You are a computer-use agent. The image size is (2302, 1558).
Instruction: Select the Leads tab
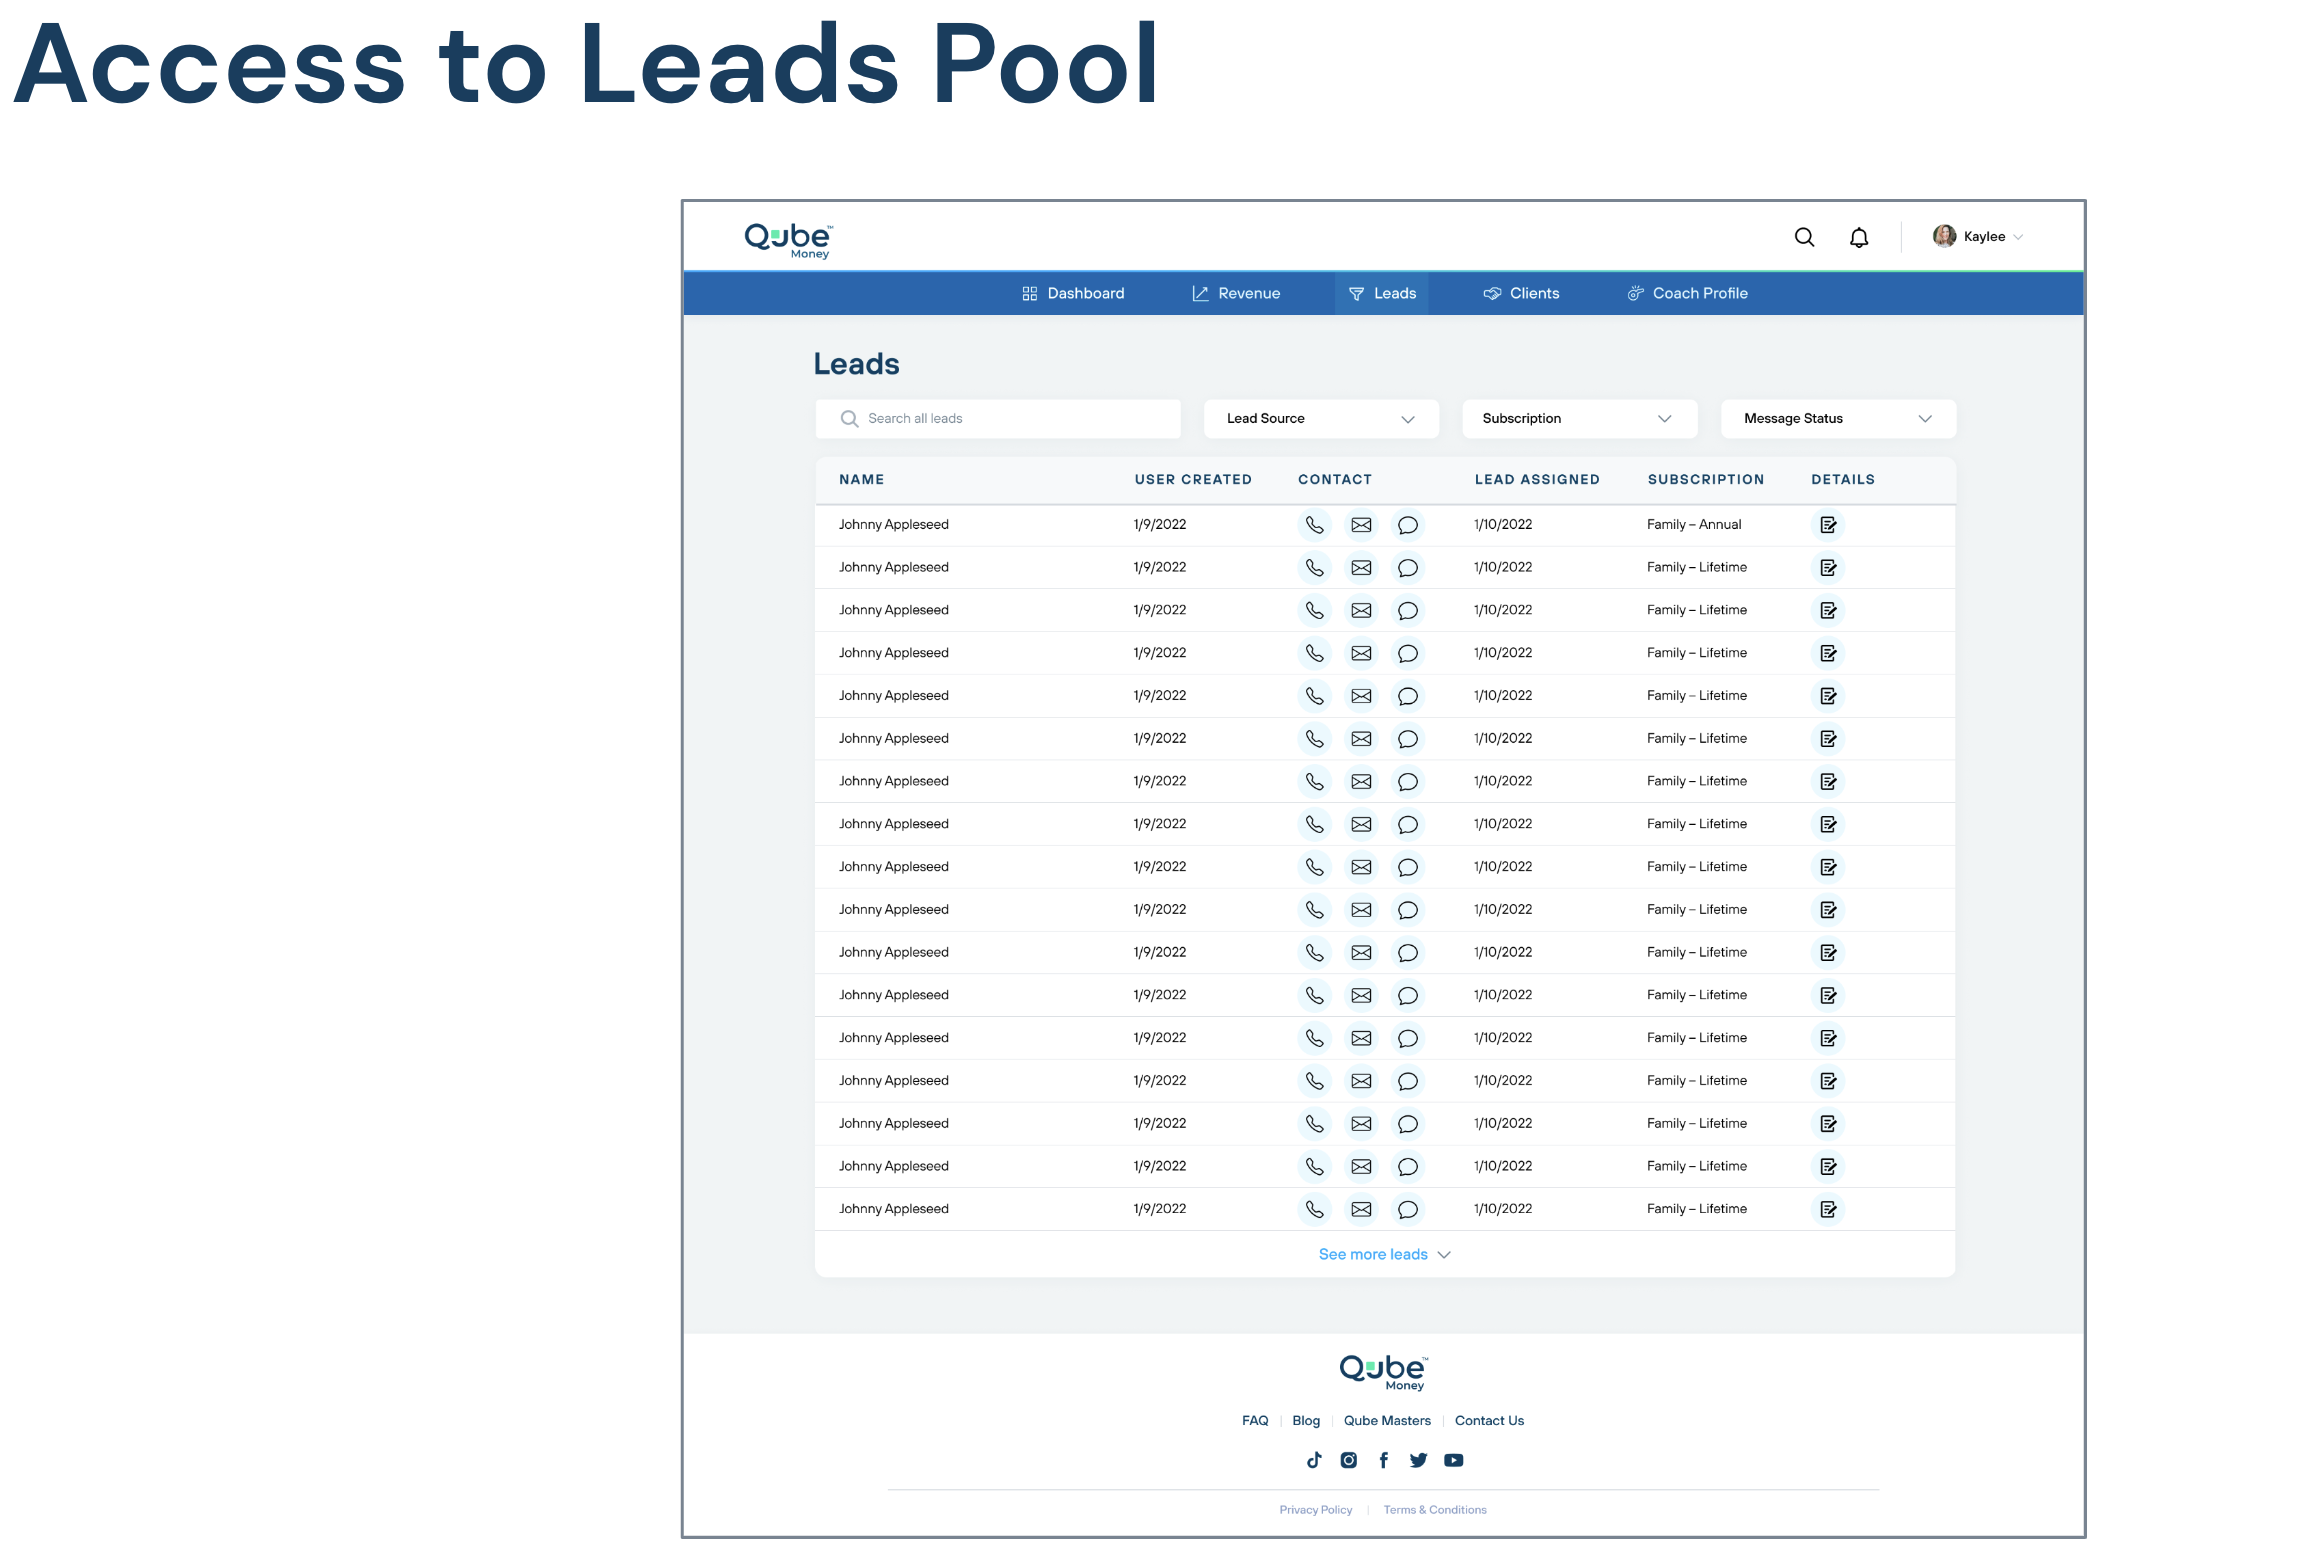1382,293
